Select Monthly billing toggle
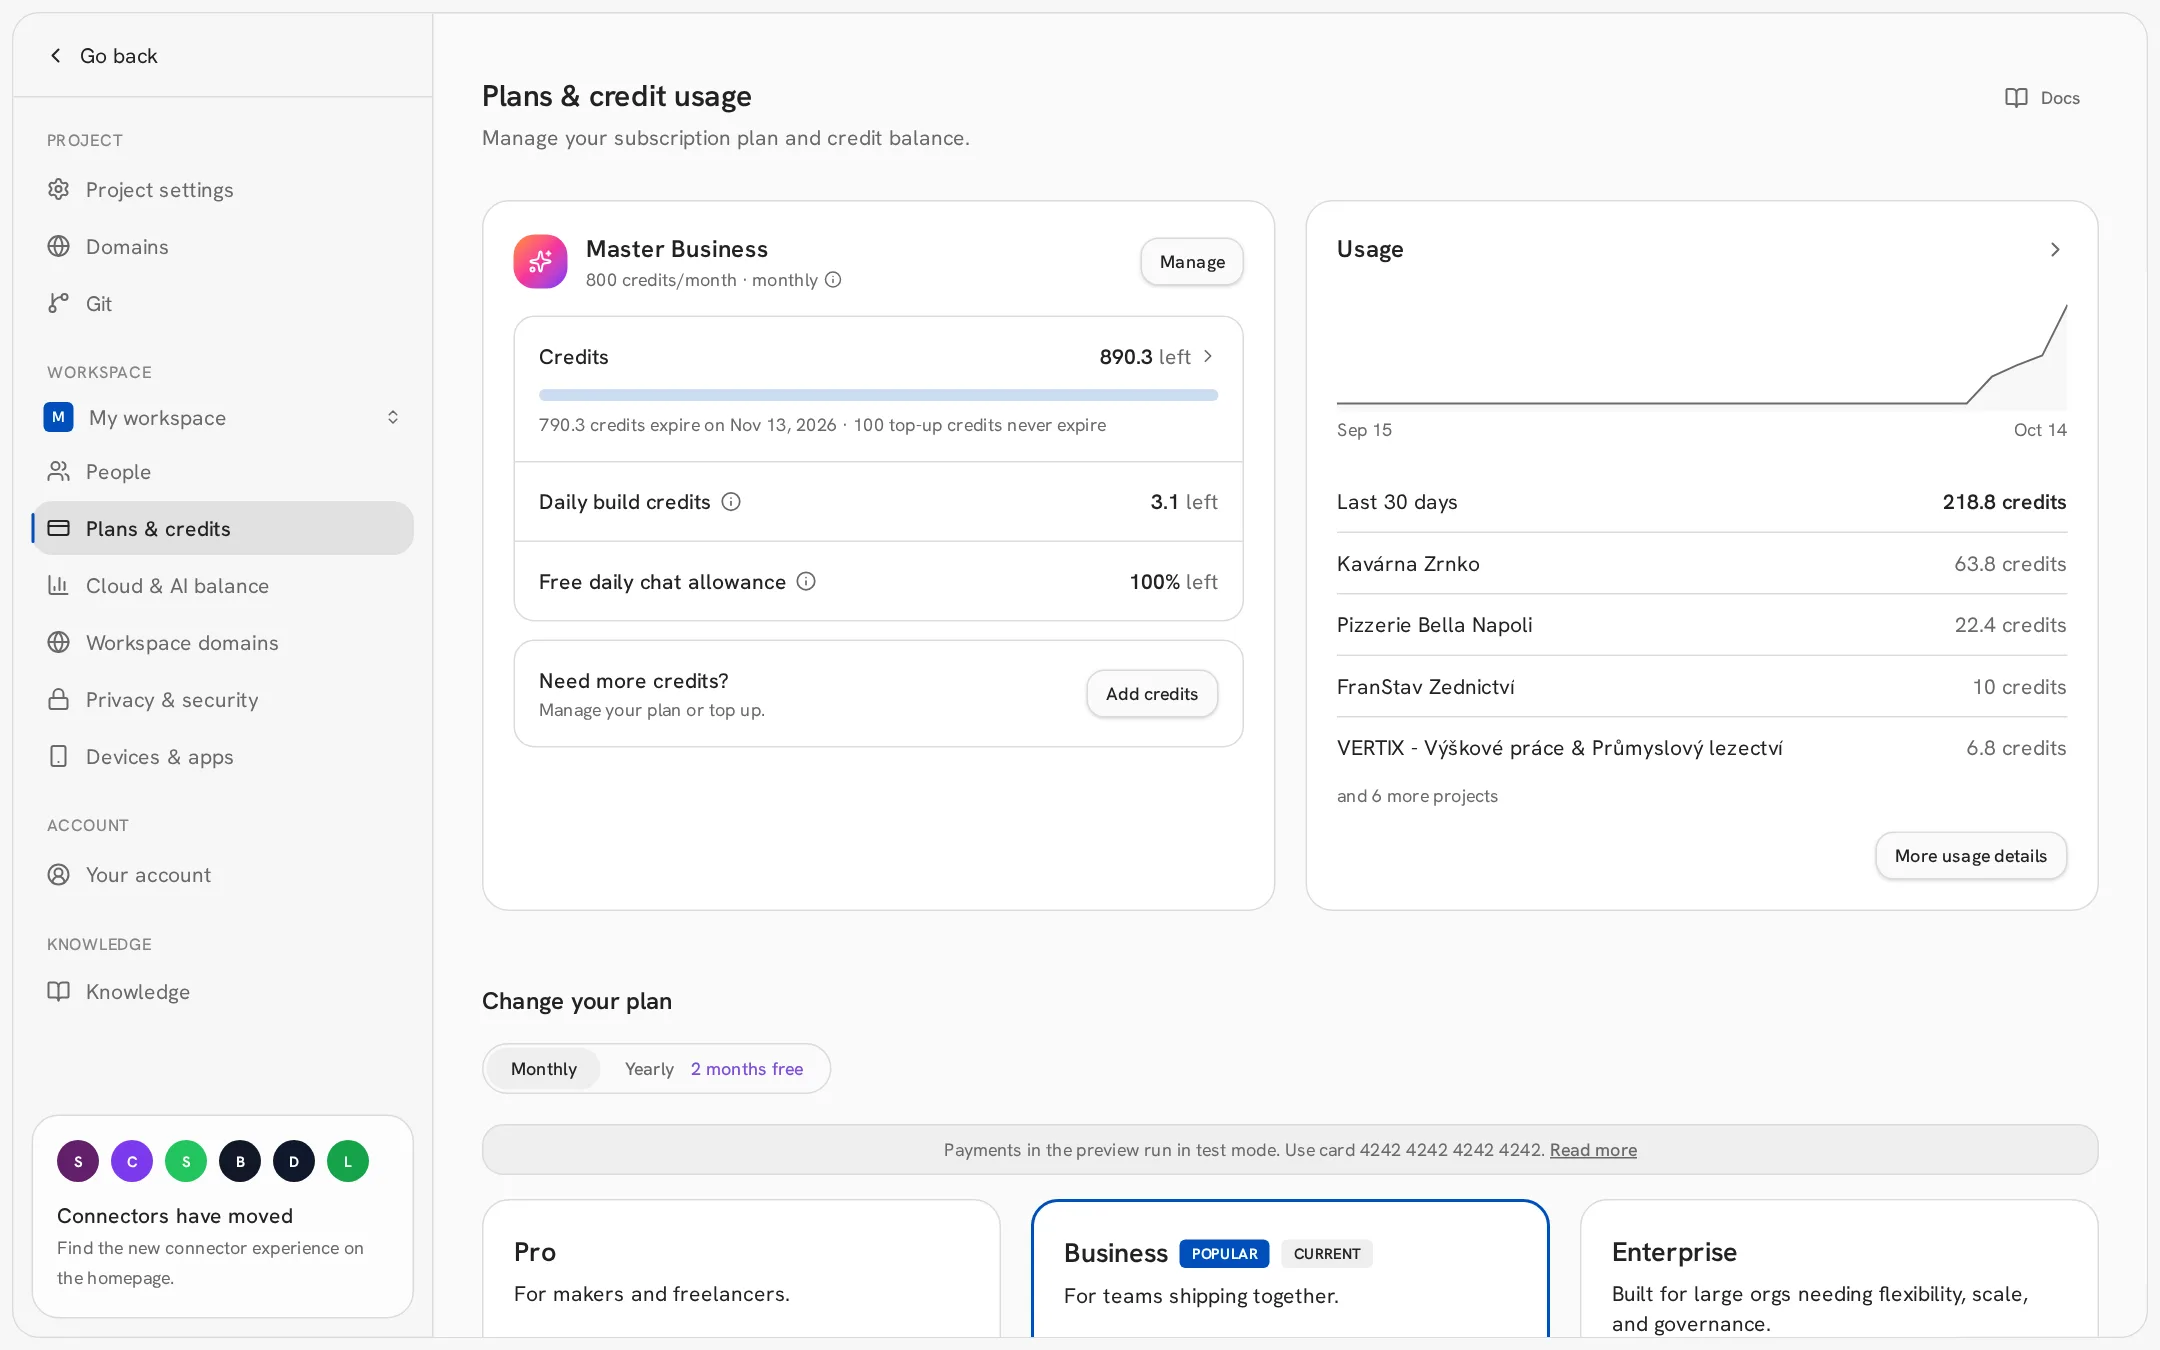 tap(544, 1068)
